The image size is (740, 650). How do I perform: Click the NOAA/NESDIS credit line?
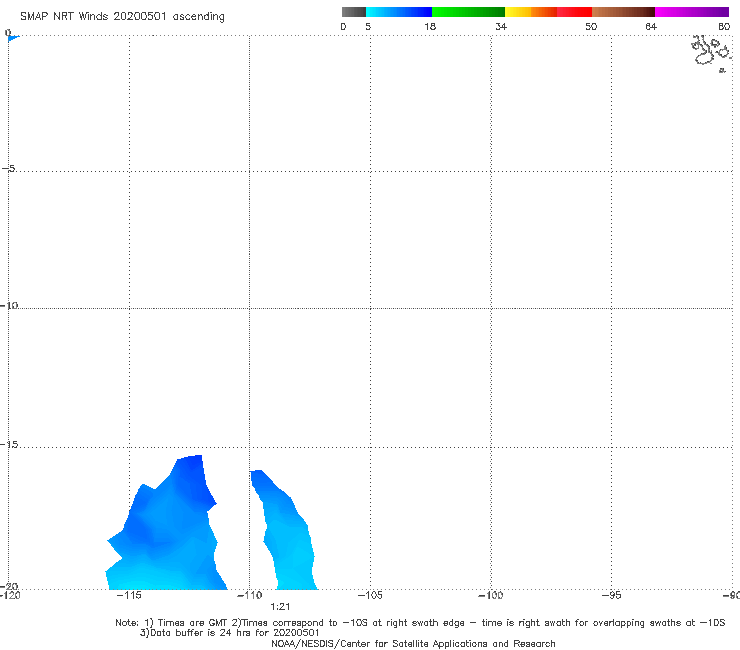tap(413, 643)
